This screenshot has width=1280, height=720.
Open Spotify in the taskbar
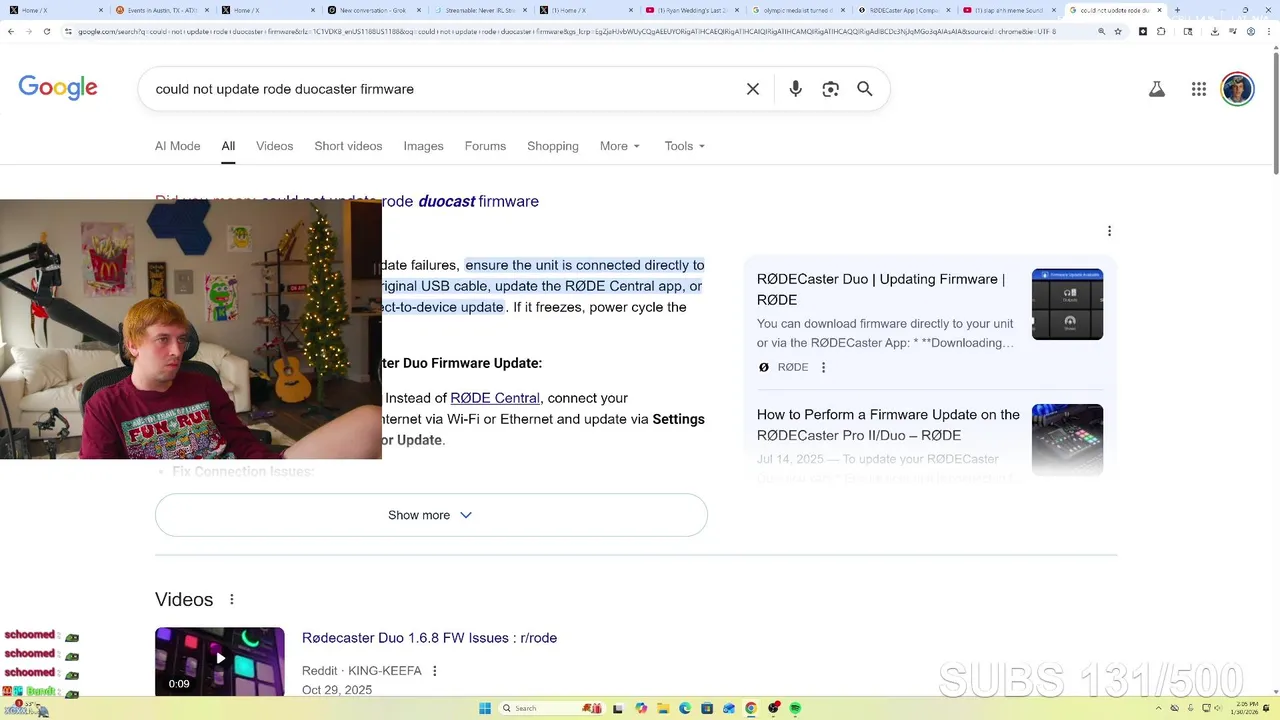coord(796,708)
